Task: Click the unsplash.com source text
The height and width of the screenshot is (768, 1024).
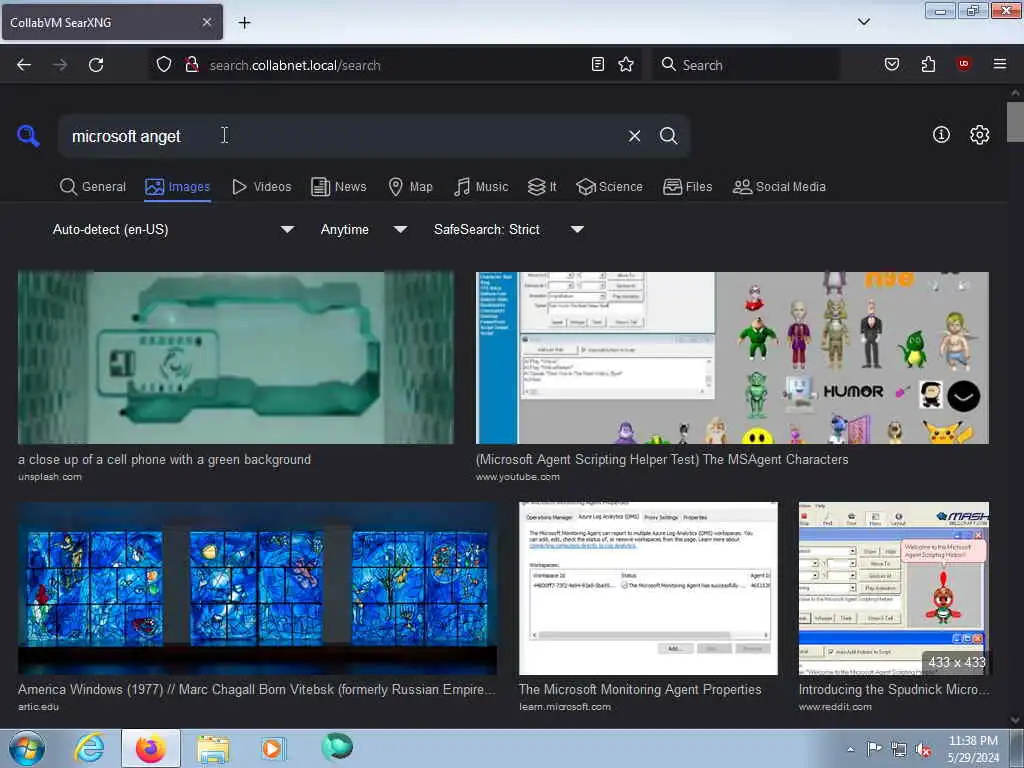Action: click(x=50, y=477)
